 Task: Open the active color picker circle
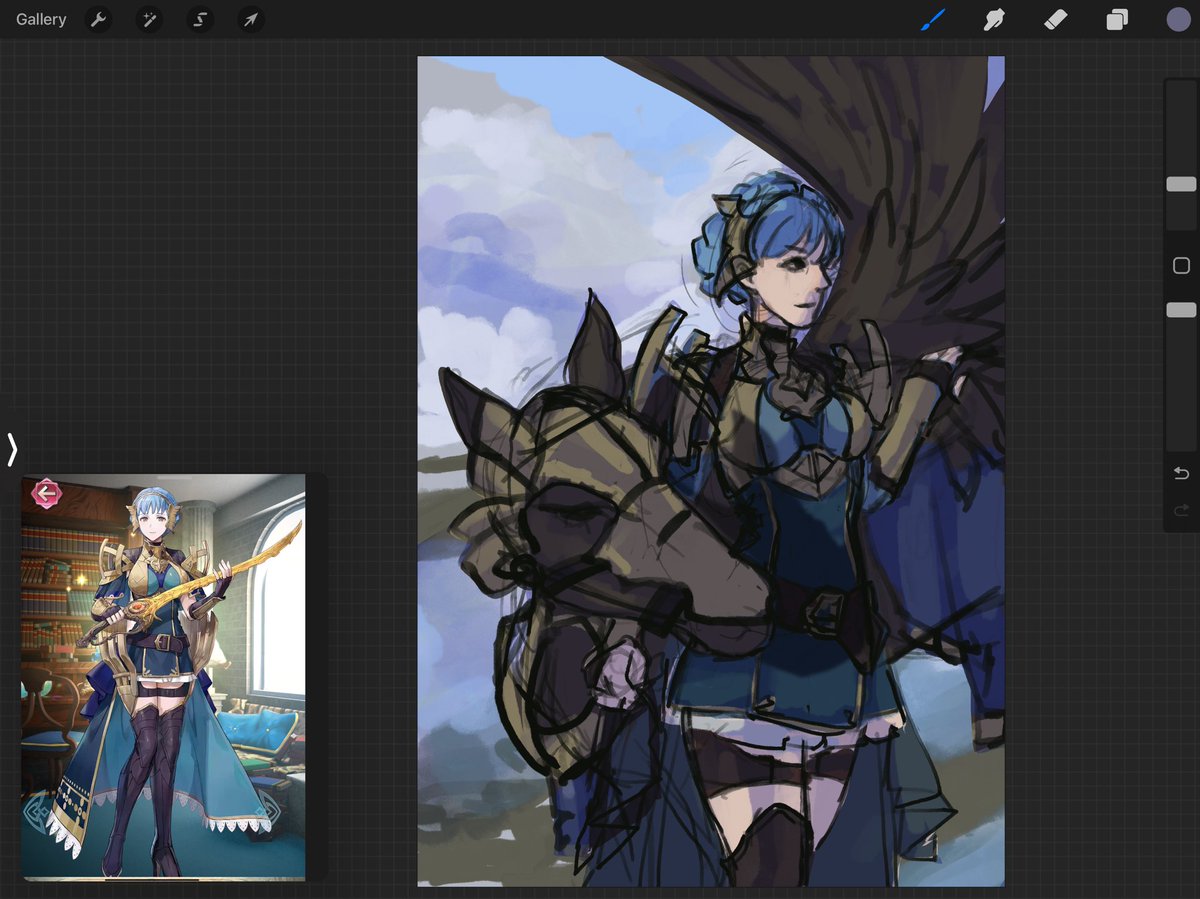point(1178,20)
